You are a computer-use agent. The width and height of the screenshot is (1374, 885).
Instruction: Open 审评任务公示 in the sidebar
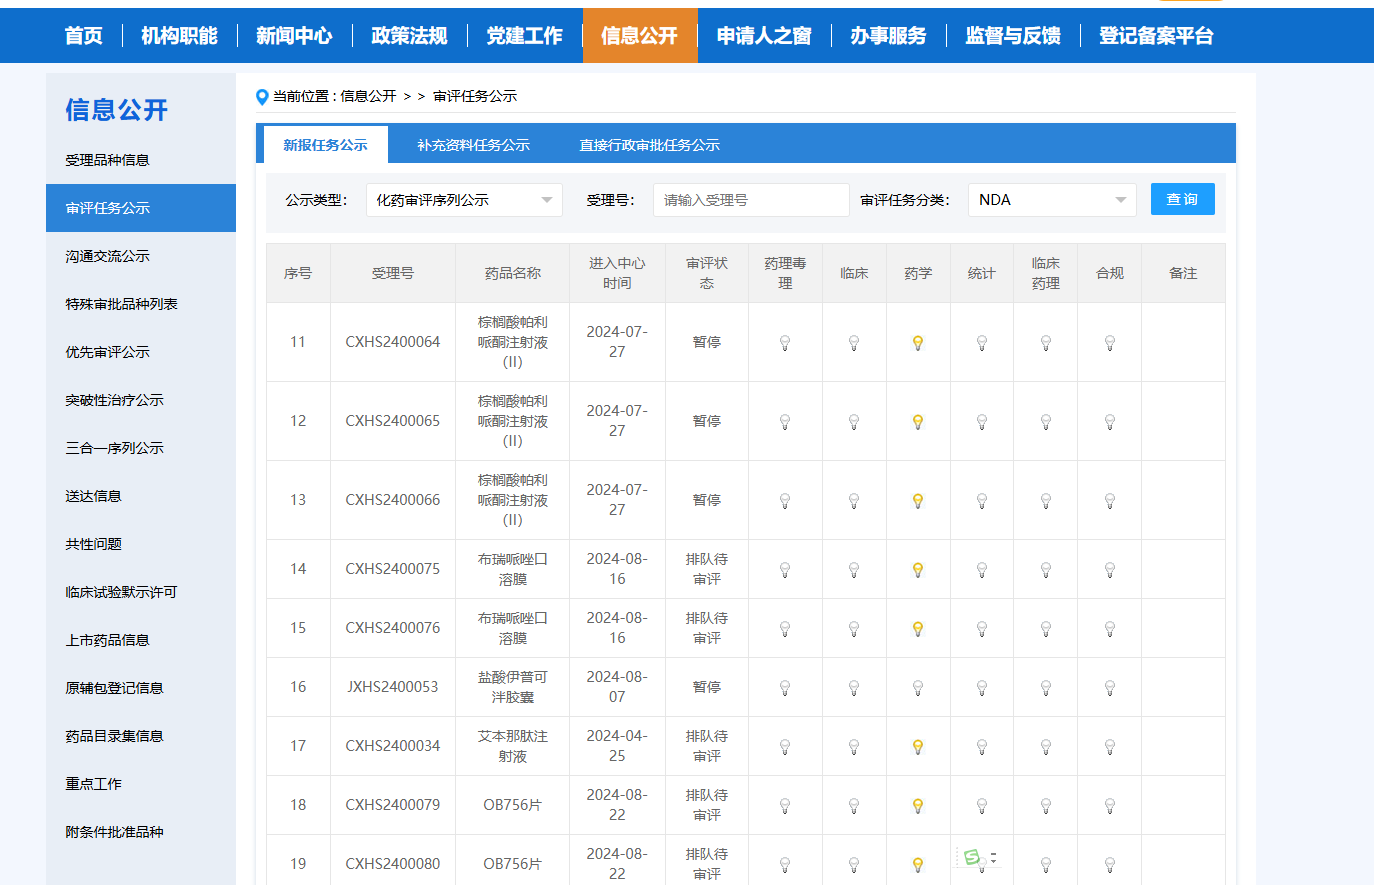tap(141, 208)
